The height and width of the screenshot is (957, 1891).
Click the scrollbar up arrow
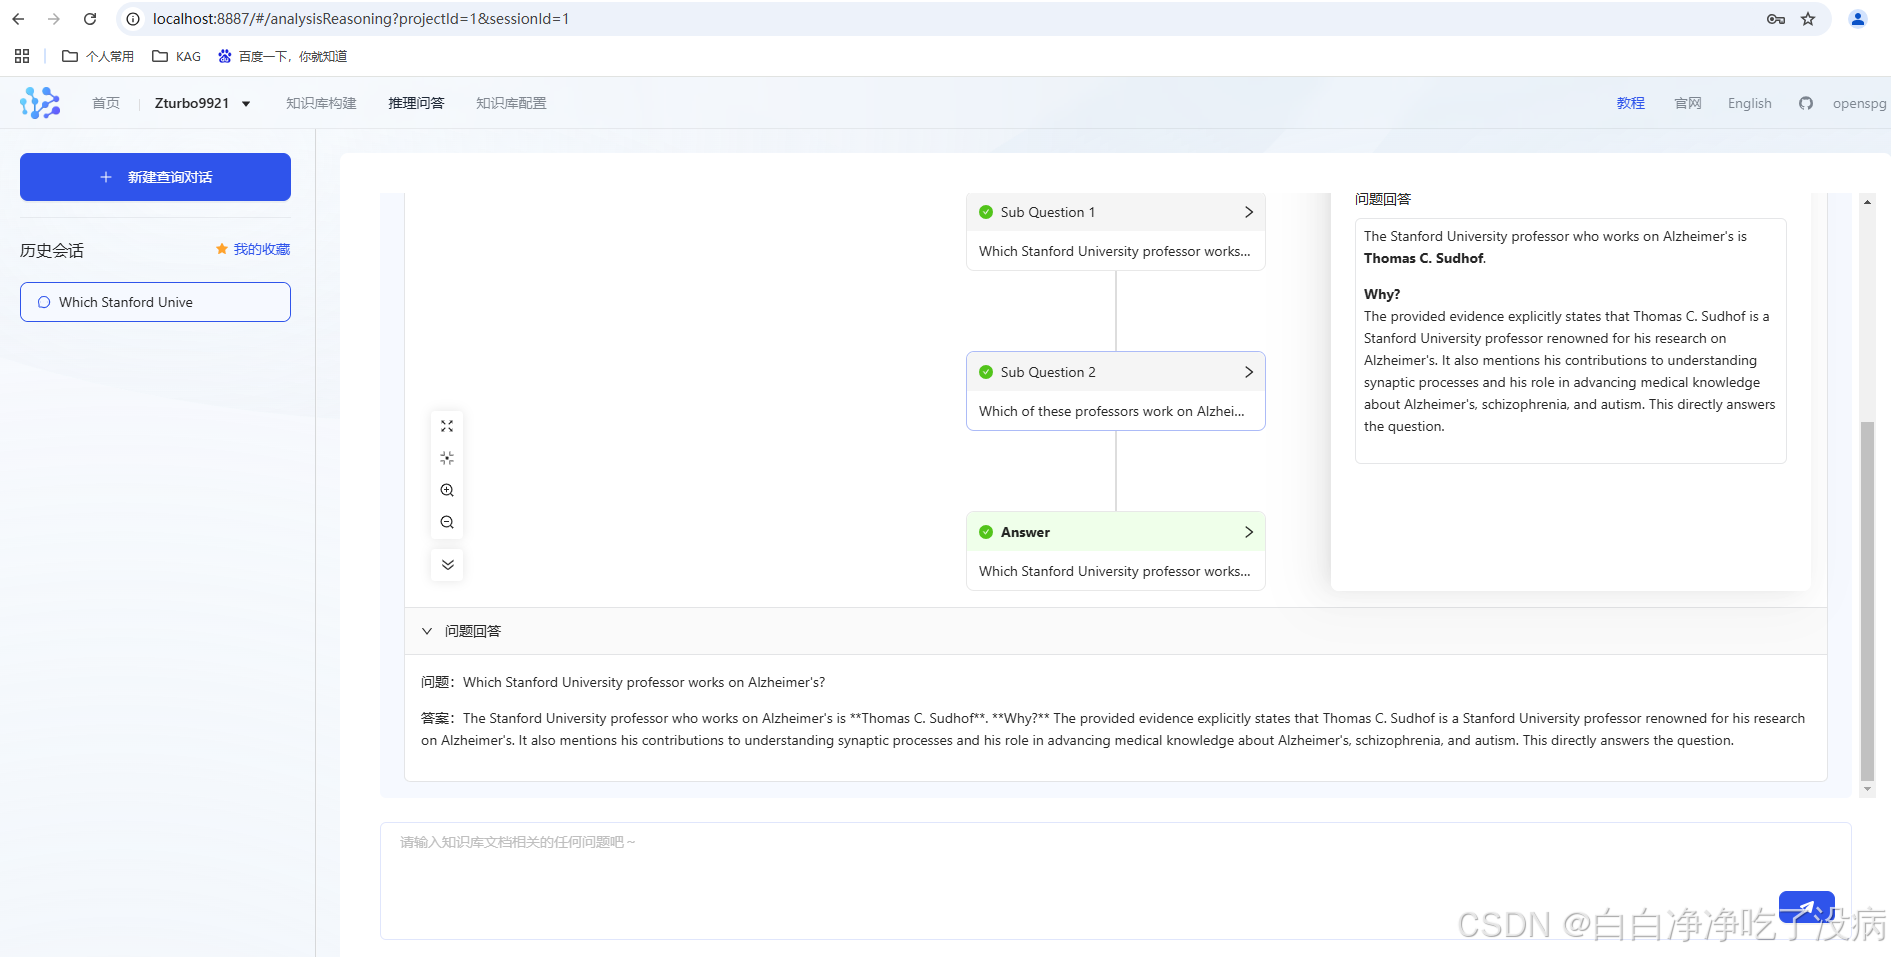click(x=1867, y=202)
